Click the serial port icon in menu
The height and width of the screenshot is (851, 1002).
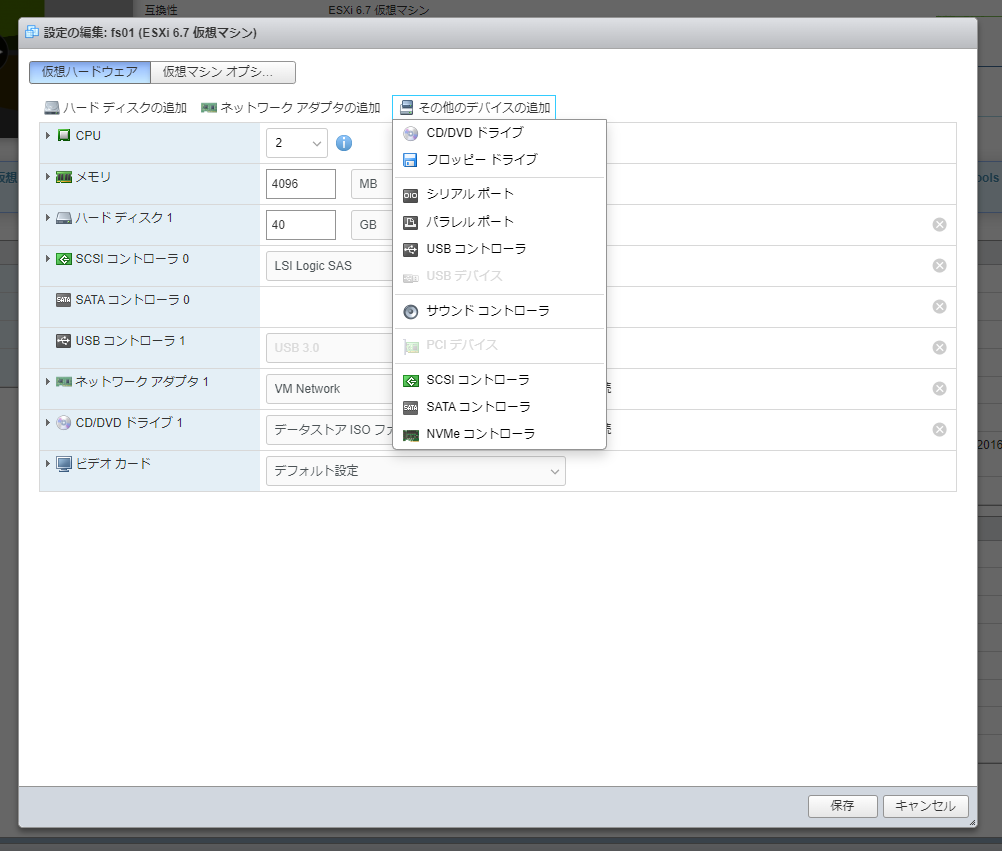[x=410, y=195]
